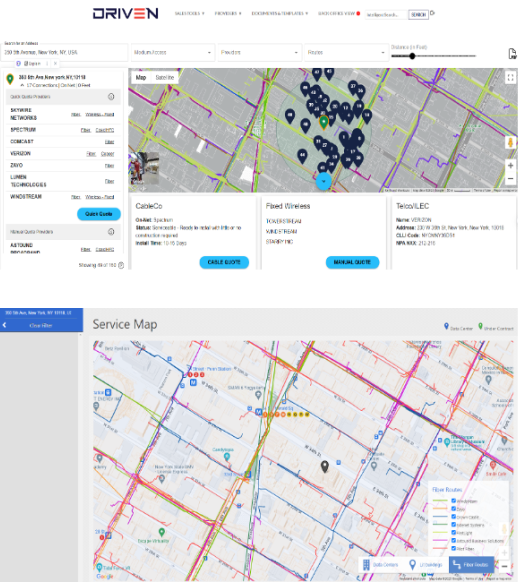Click Street View pegman on top map
Image resolution: width=518 pixels, height=582 pixels.
[x=511, y=143]
